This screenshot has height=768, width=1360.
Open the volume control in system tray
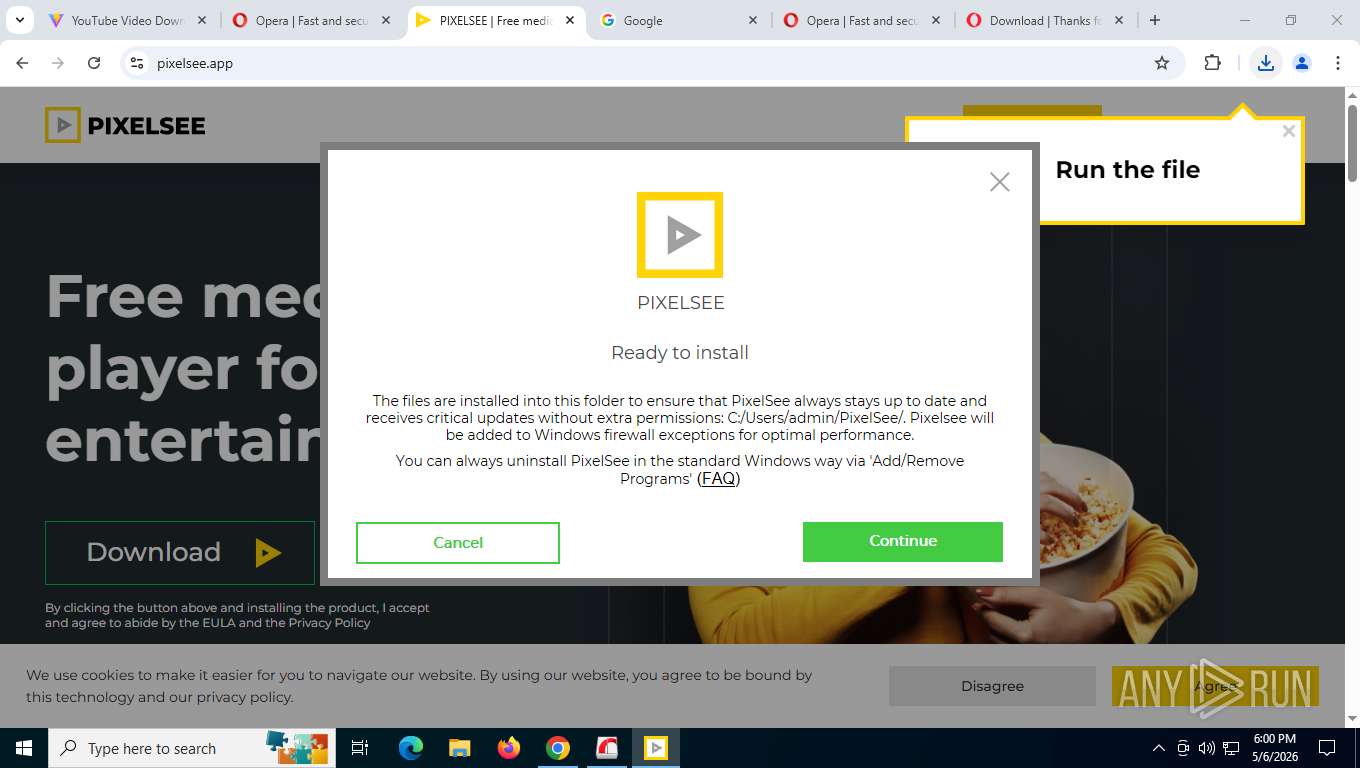1207,748
